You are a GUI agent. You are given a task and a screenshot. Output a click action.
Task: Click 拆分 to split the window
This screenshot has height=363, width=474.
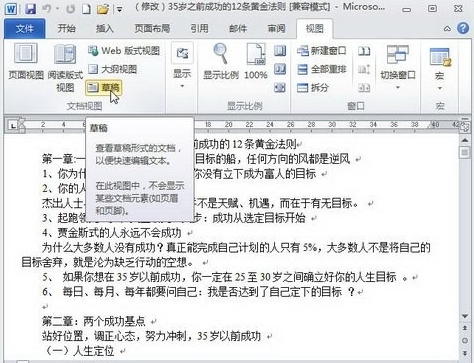(x=313, y=87)
